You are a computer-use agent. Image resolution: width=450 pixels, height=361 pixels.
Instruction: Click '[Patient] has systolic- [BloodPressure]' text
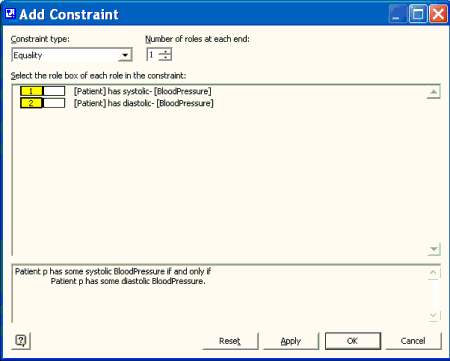tap(143, 91)
